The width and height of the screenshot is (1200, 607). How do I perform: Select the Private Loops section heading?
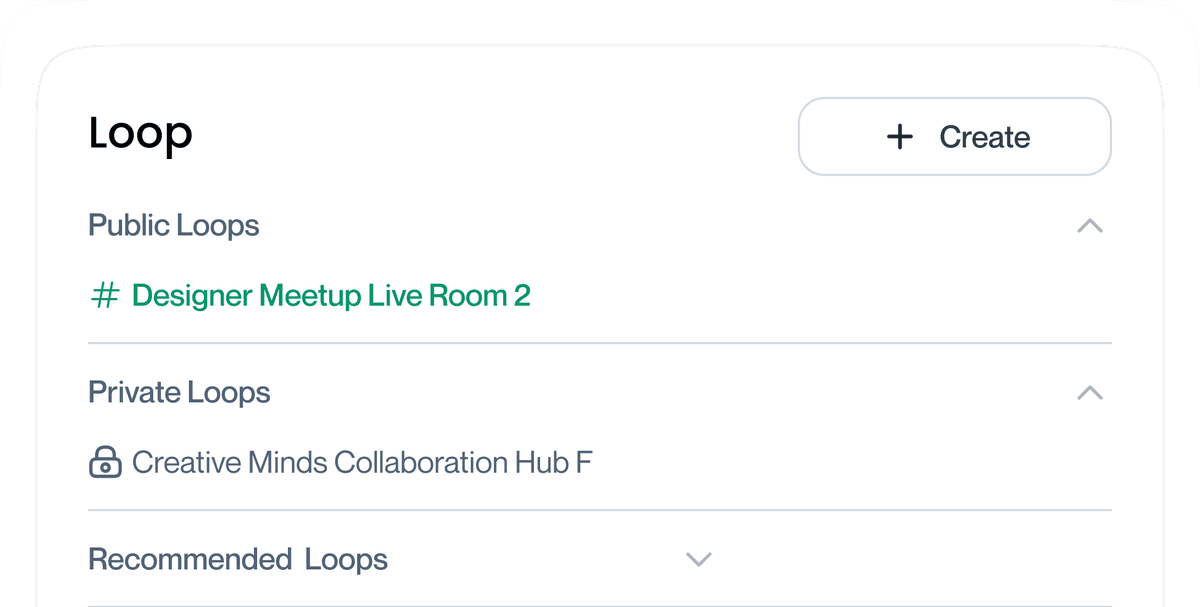coord(179,393)
